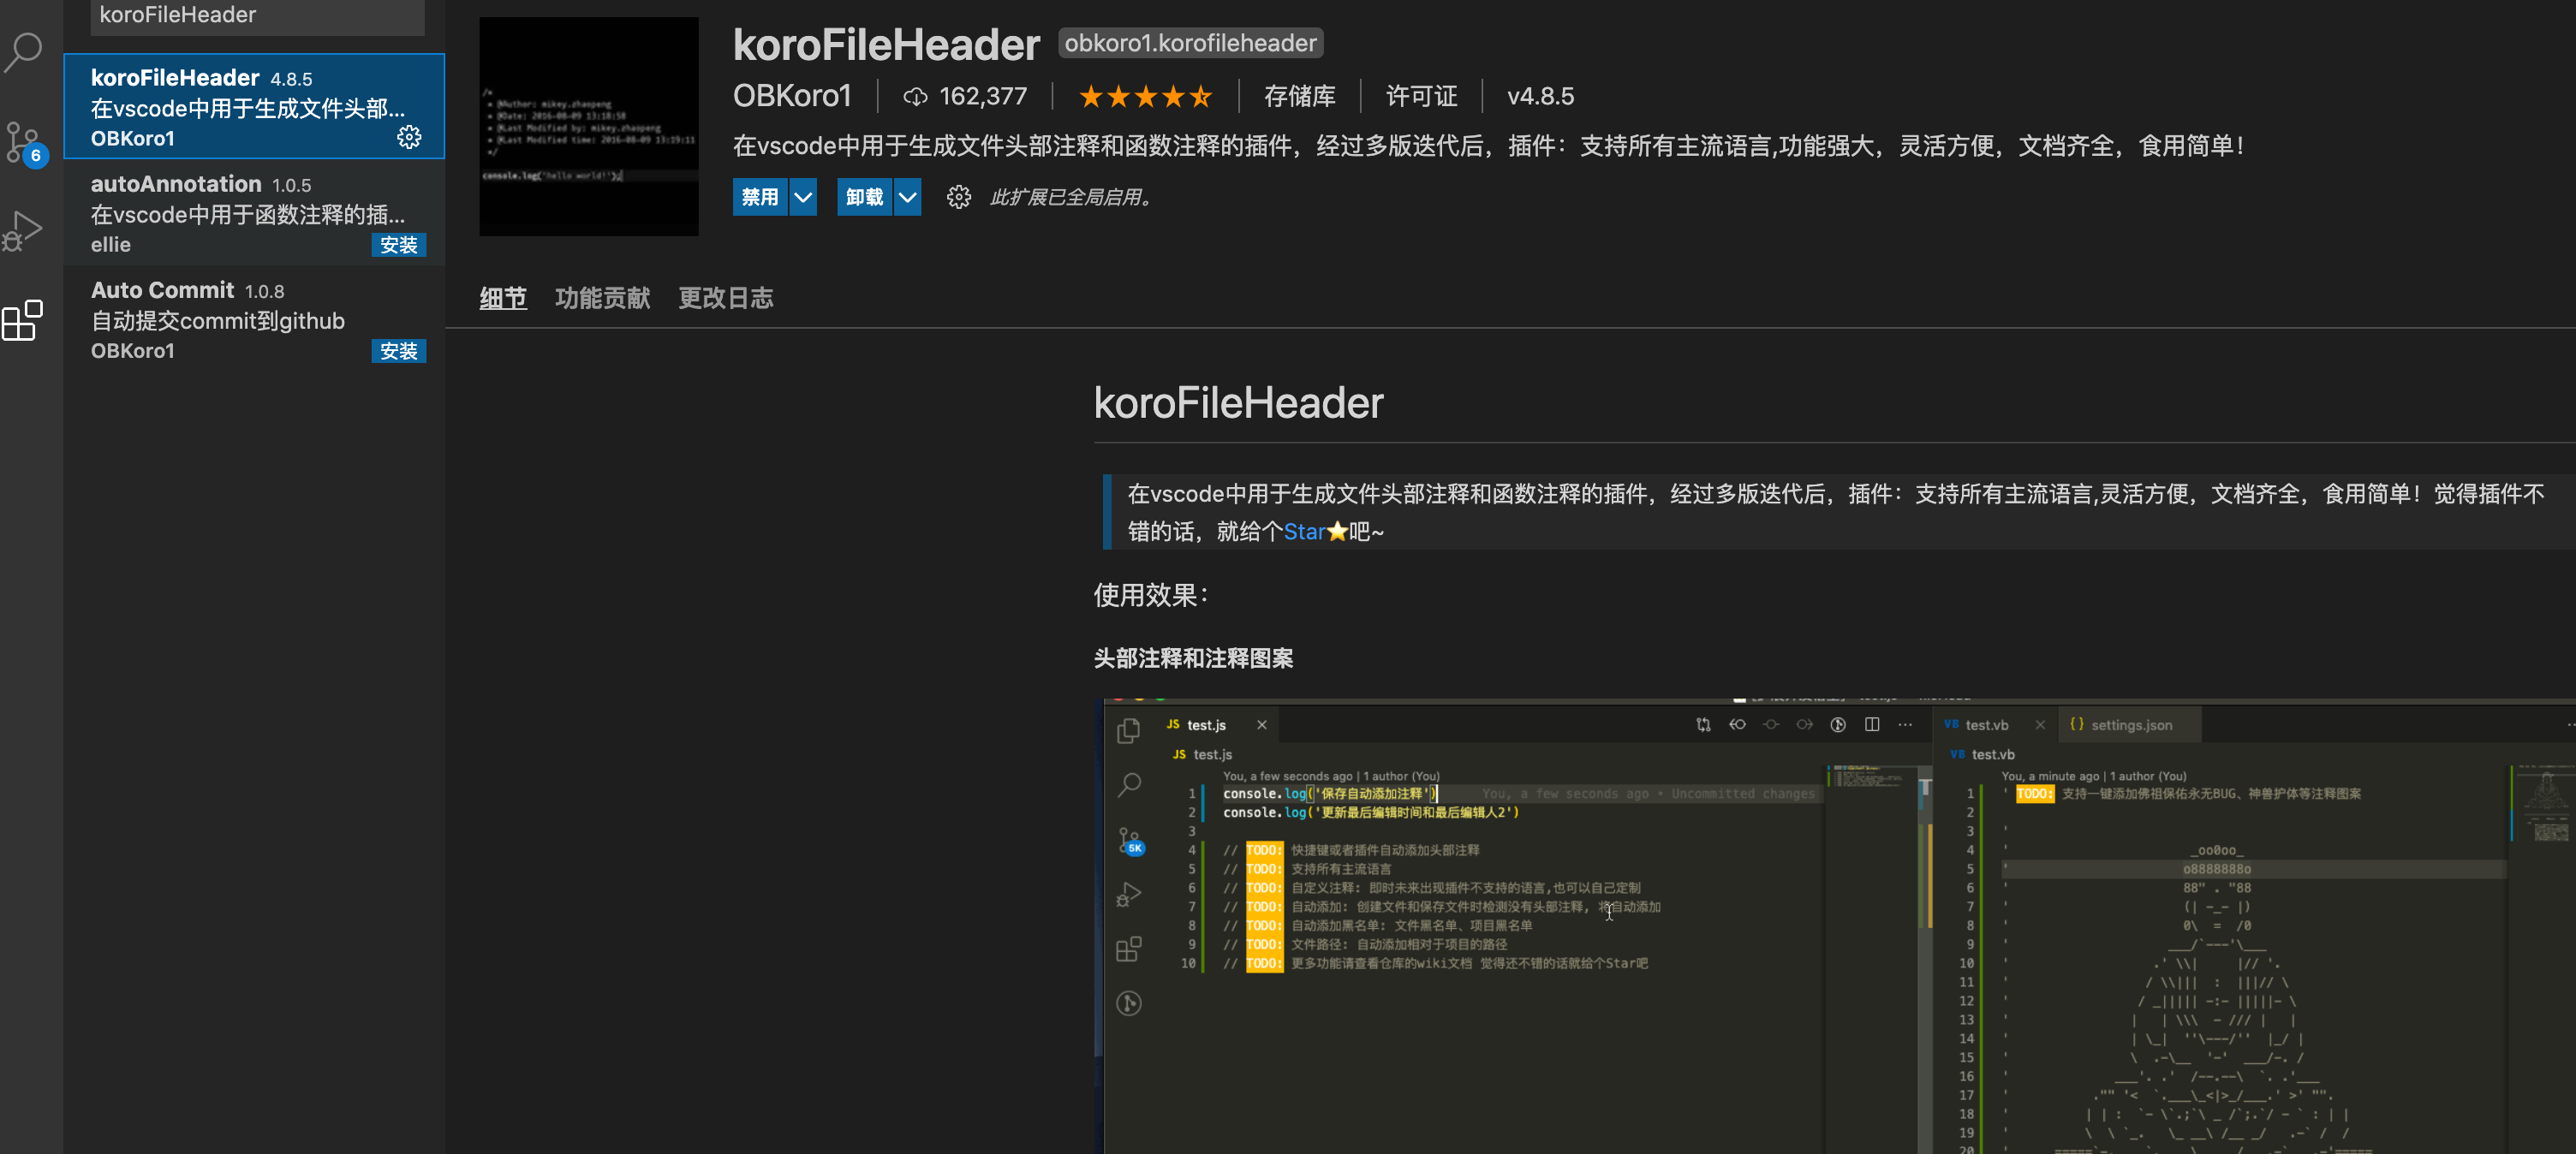Install the autoAnnotation extension
Screen dimensions: 2576x1154
point(398,245)
